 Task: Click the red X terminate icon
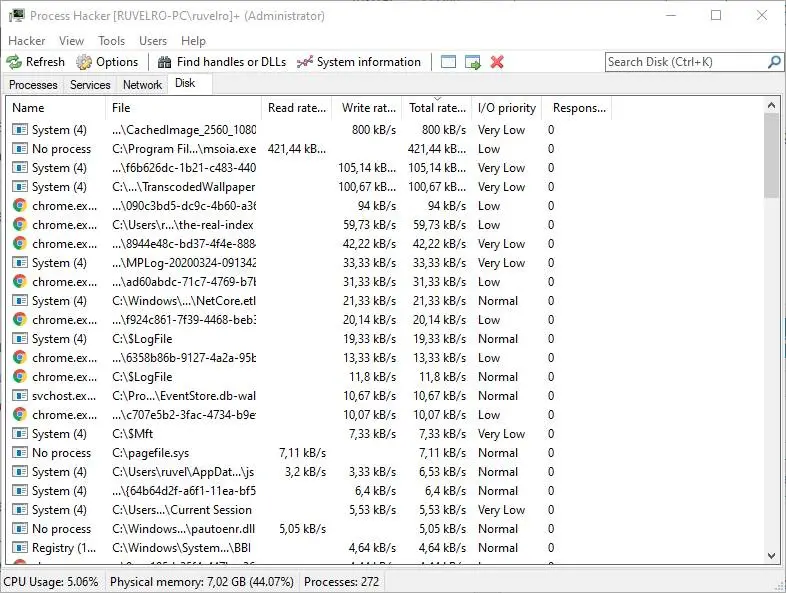click(497, 62)
